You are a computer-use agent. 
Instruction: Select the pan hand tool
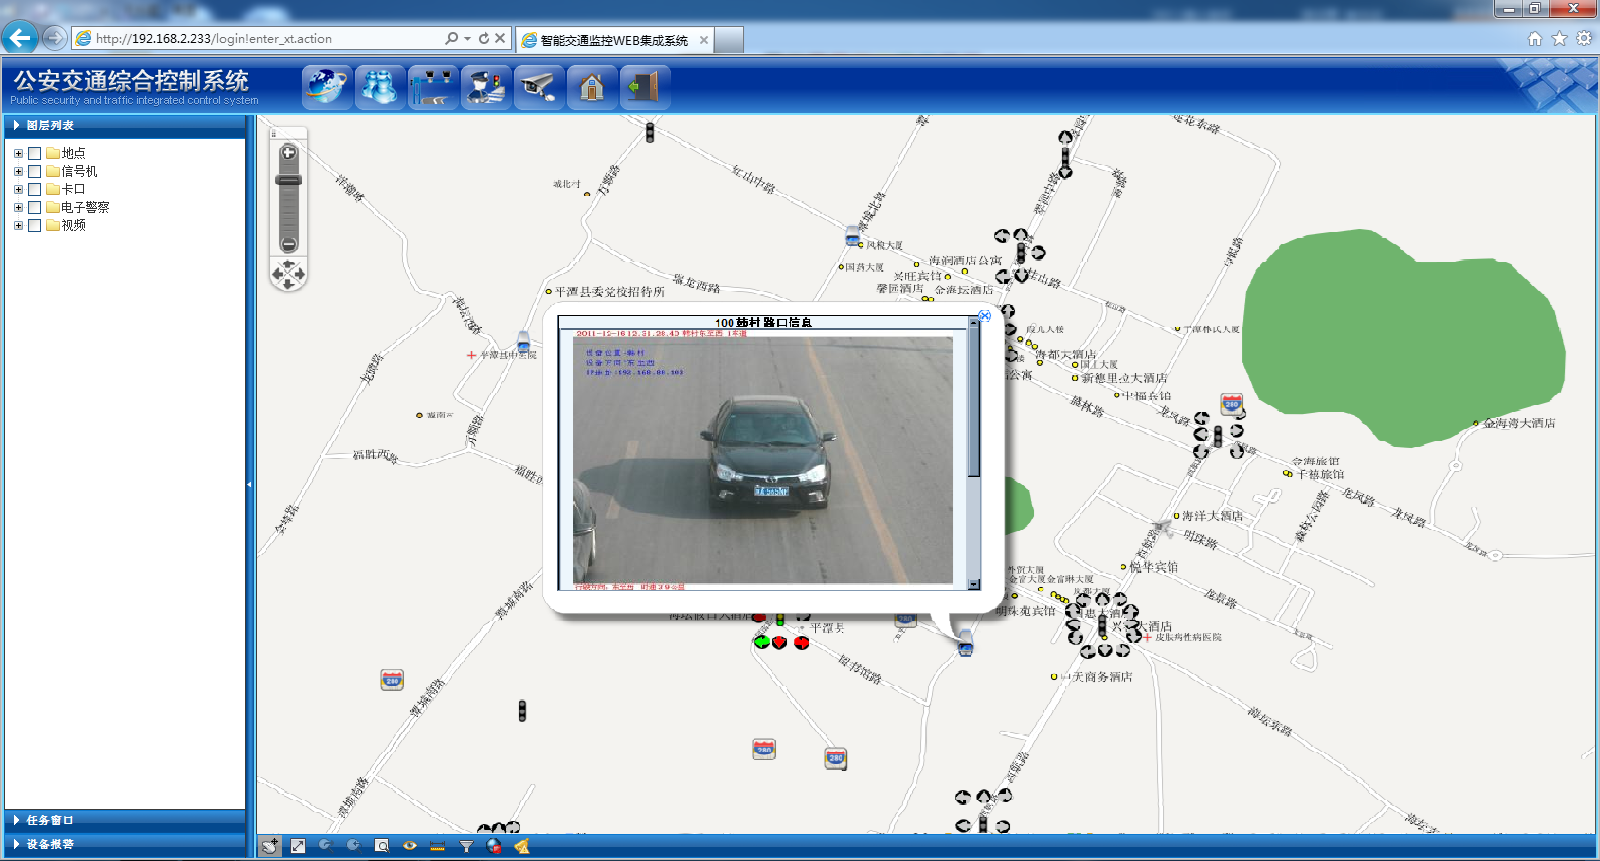tap(270, 846)
